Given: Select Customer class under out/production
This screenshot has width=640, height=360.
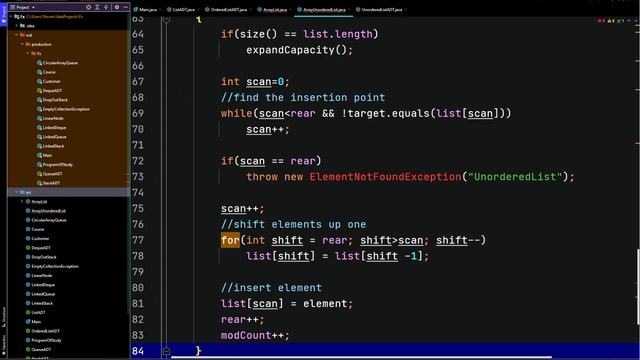Looking at the screenshot, I should point(51,81).
